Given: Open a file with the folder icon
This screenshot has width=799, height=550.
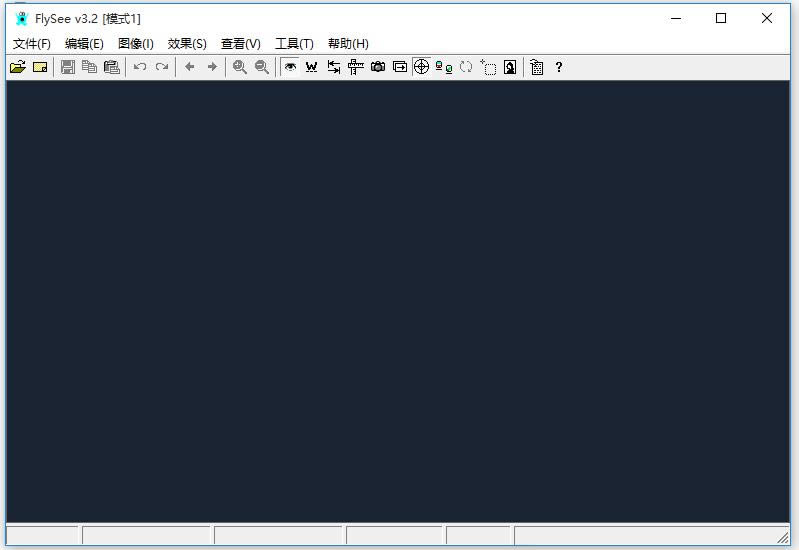Looking at the screenshot, I should (x=18, y=67).
